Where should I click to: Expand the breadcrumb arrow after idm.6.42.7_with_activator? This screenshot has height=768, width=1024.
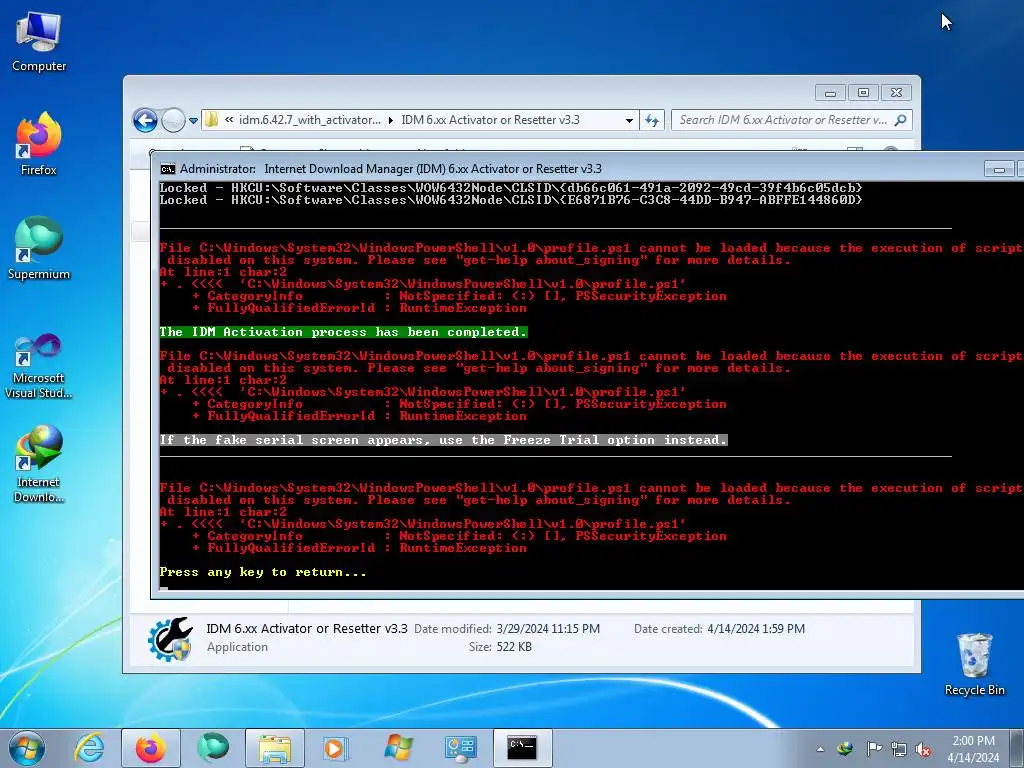[x=391, y=120]
